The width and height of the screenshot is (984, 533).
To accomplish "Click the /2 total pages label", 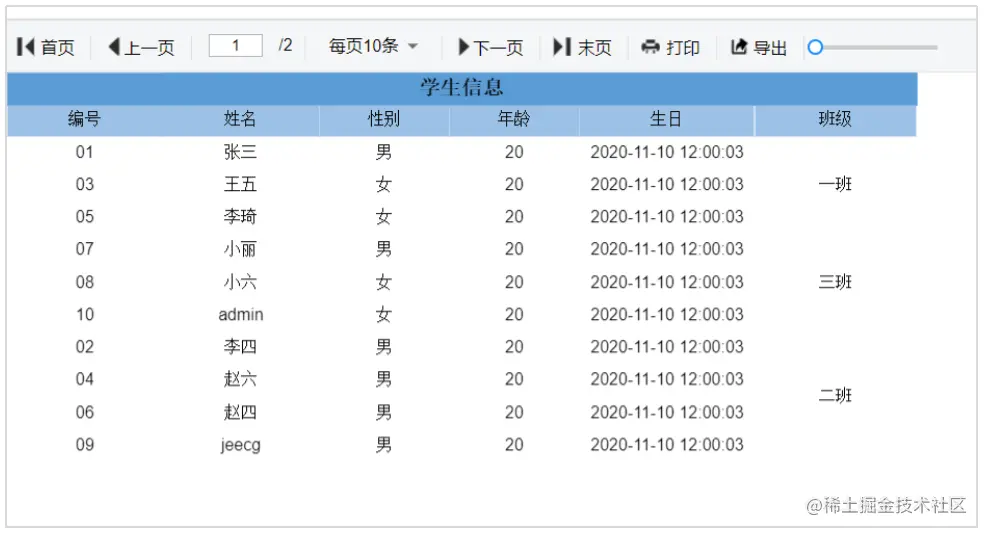I will coord(286,46).
